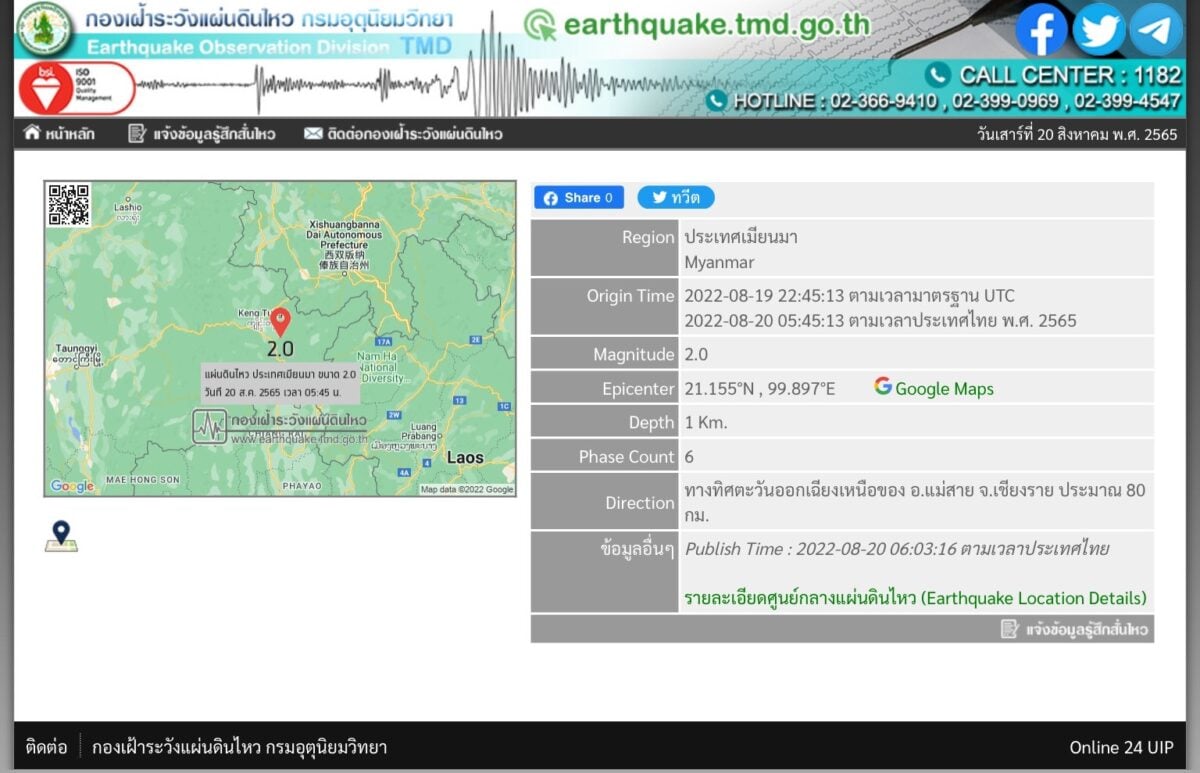Go to หน้าหลัก home menu item
Image resolution: width=1200 pixels, height=773 pixels.
(59, 134)
